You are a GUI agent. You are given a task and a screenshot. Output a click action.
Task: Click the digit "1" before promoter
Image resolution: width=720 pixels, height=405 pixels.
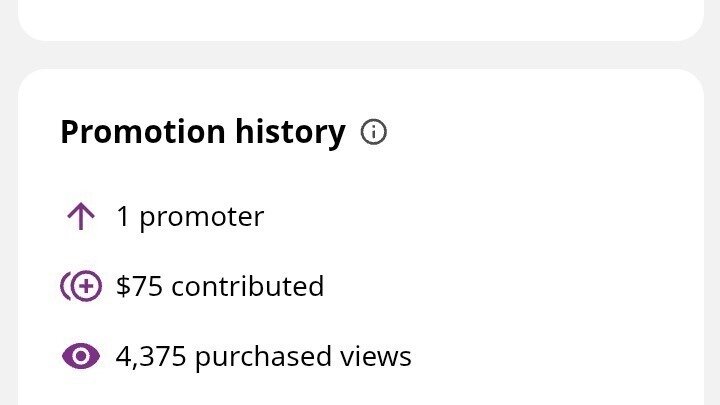coord(123,217)
